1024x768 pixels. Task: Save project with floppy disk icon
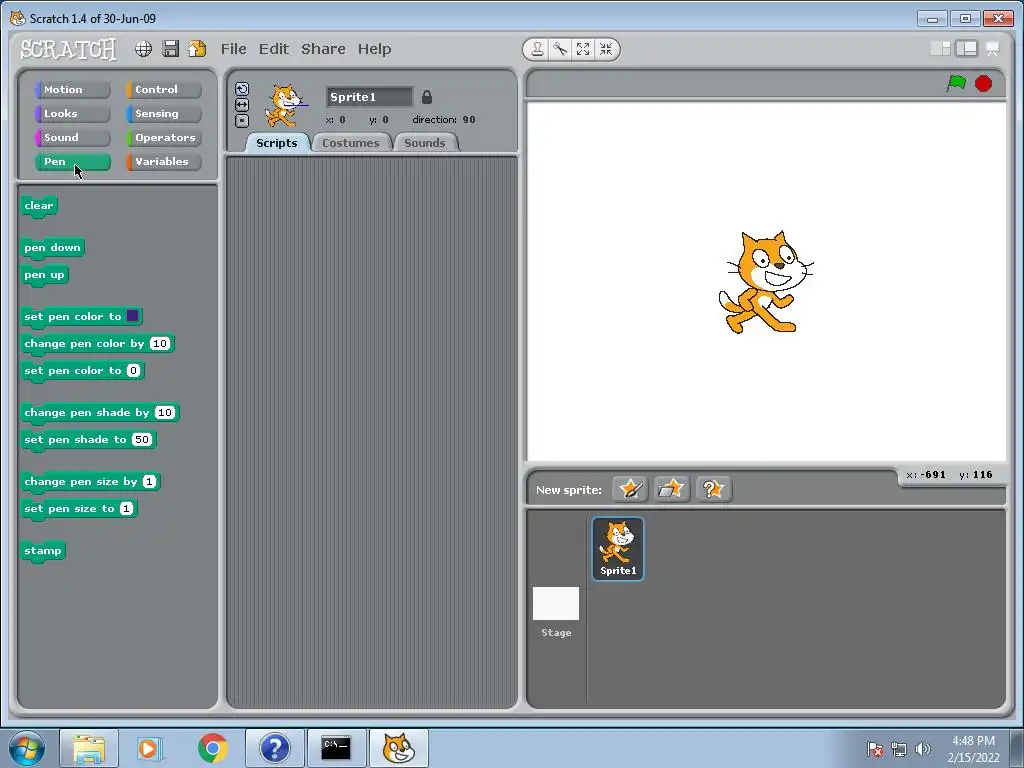click(170, 49)
